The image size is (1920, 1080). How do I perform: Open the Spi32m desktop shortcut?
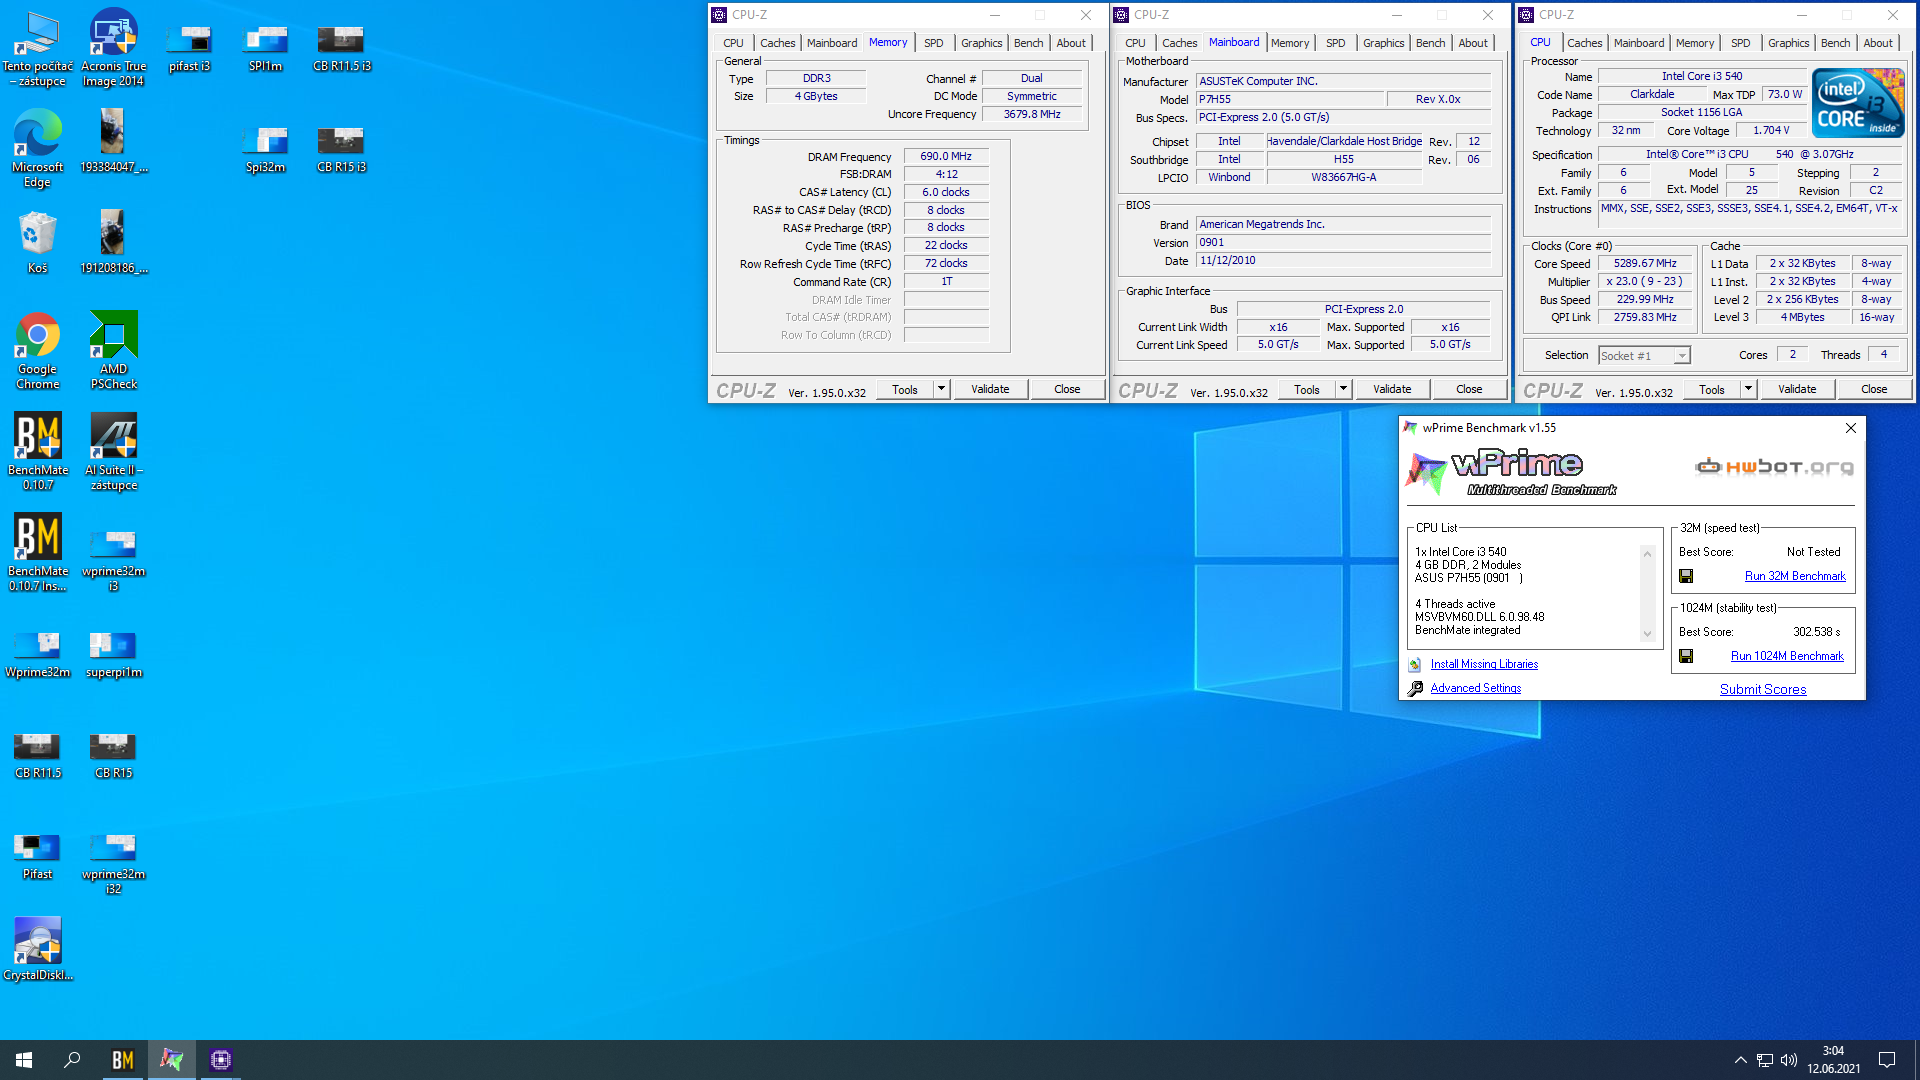(x=265, y=148)
